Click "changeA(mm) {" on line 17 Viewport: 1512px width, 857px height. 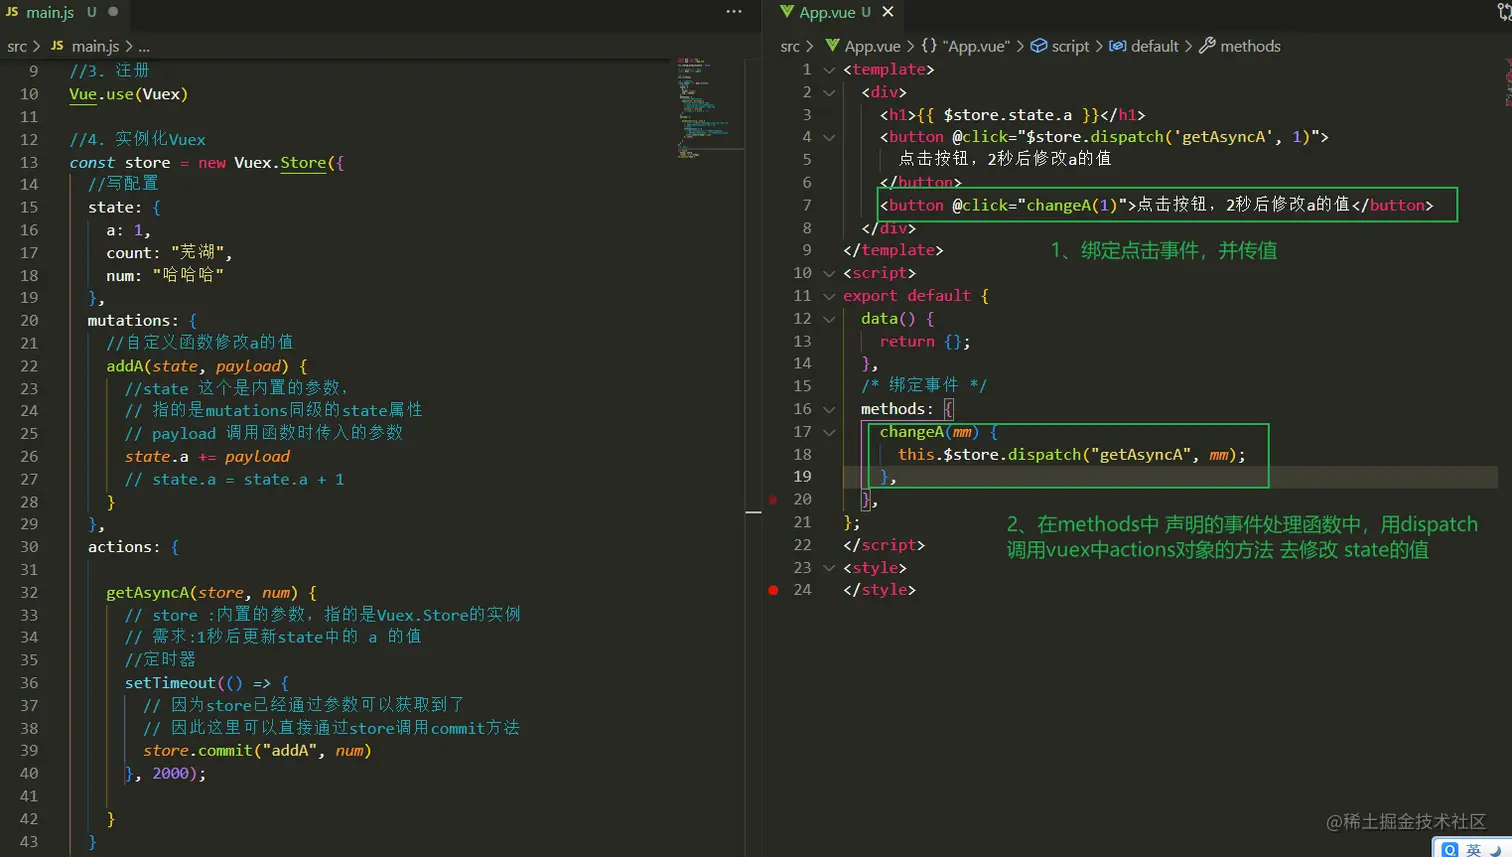tap(938, 432)
